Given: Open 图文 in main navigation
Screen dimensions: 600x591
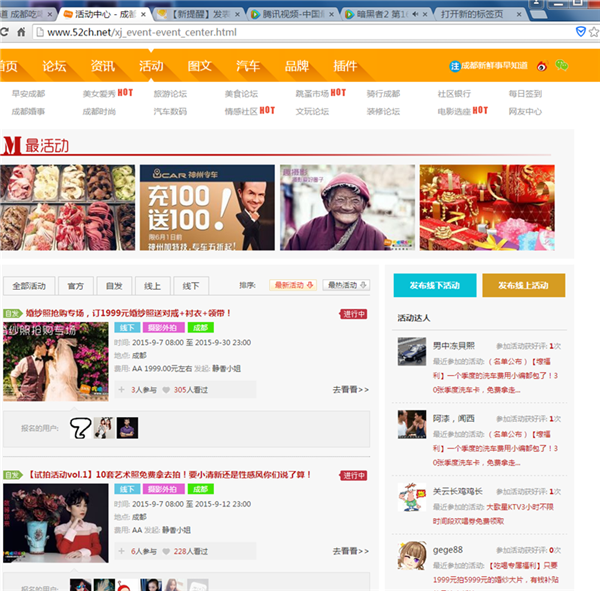Looking at the screenshot, I should [x=199, y=66].
